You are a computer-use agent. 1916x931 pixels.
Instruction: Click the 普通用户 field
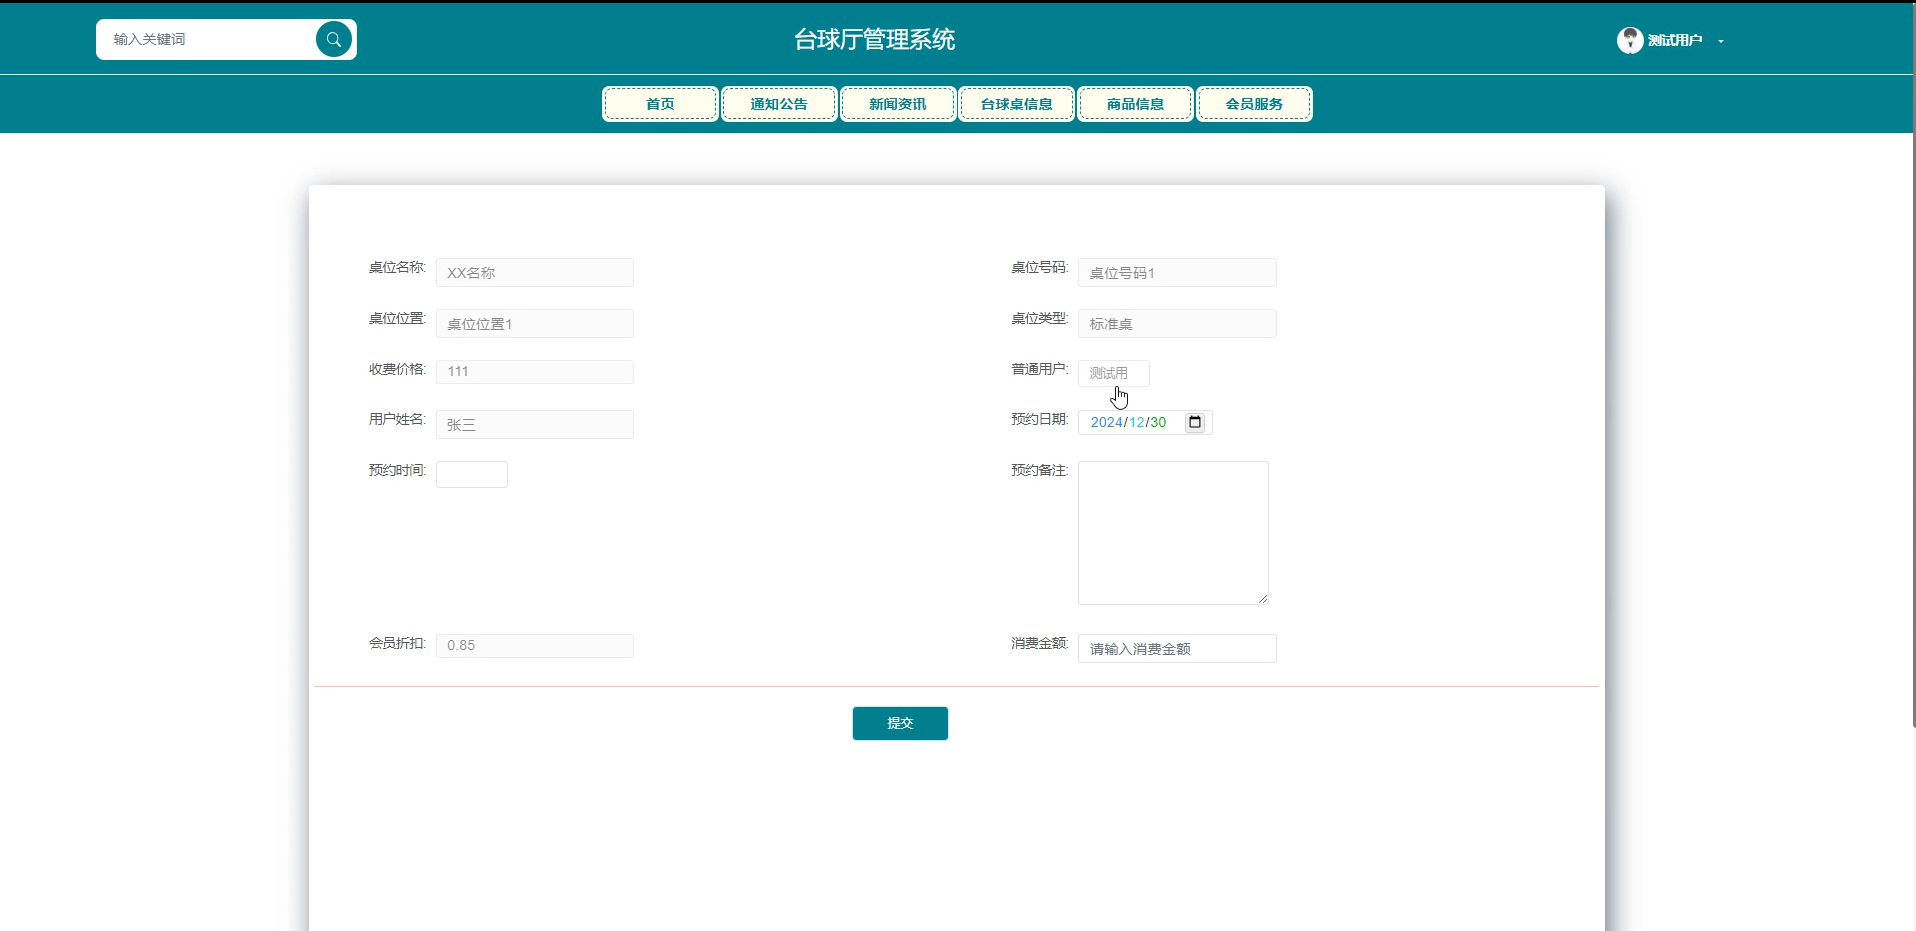pyautogui.click(x=1114, y=373)
